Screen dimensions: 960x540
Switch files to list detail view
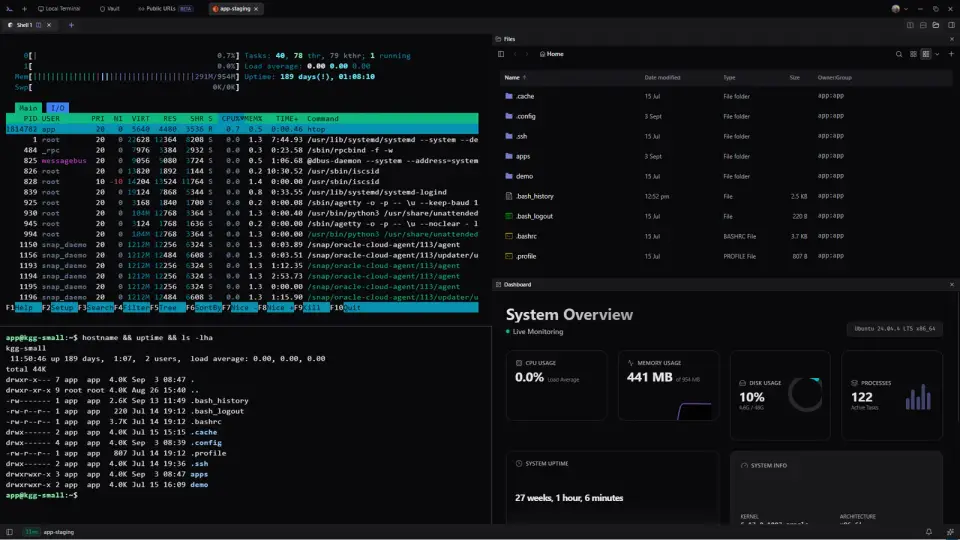(926, 54)
